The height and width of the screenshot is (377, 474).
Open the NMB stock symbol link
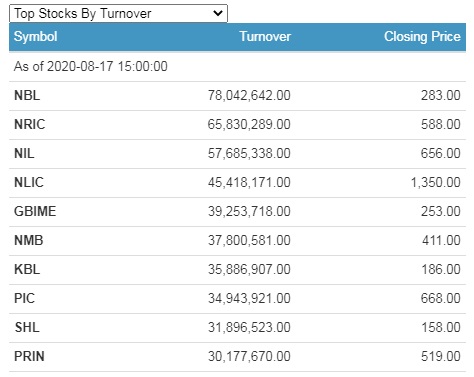[29, 241]
